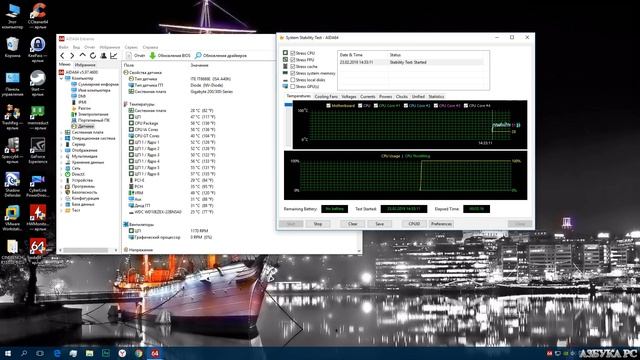This screenshot has height=360, width=640.
Task: Open memreduct desktop shortcut
Action: coord(38,118)
